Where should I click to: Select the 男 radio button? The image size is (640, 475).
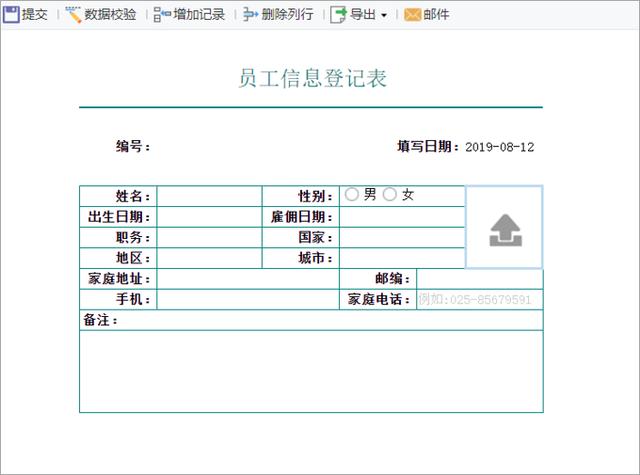[351, 194]
